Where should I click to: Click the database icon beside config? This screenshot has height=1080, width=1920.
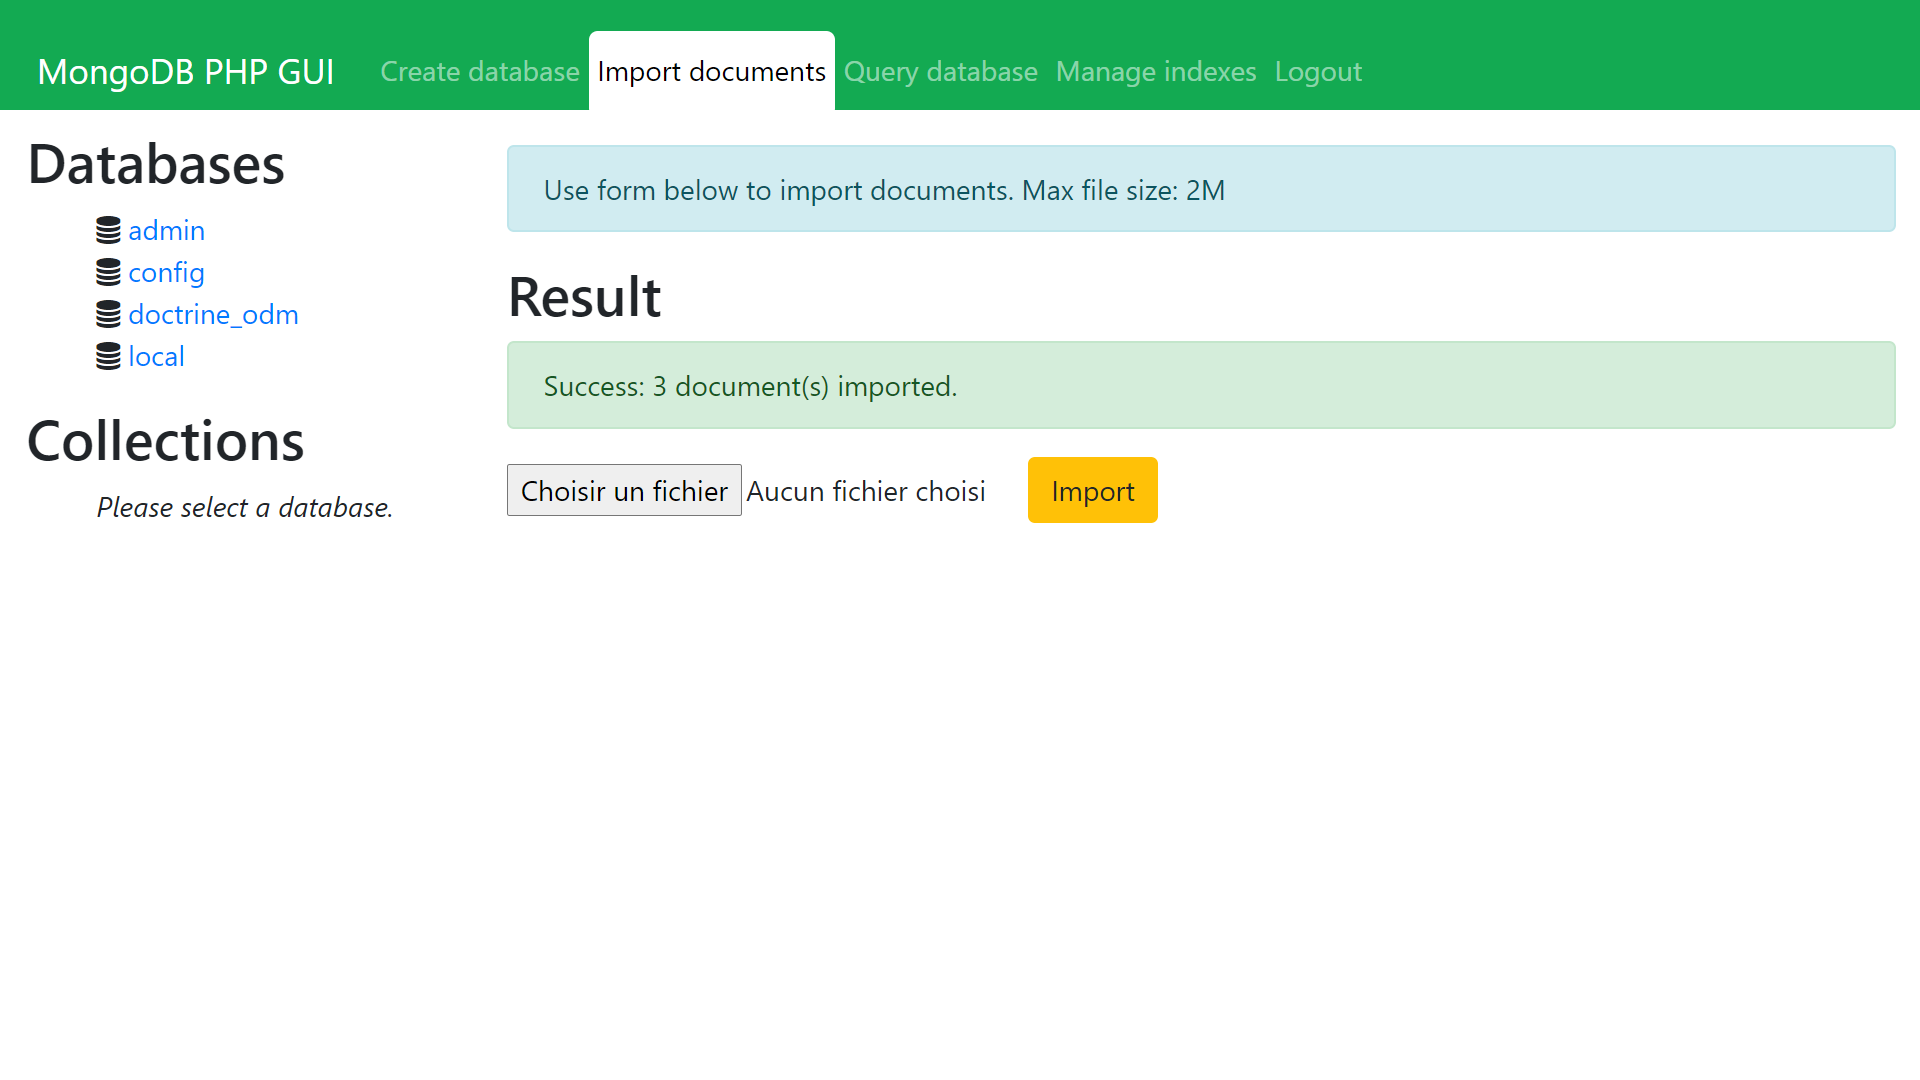(108, 273)
